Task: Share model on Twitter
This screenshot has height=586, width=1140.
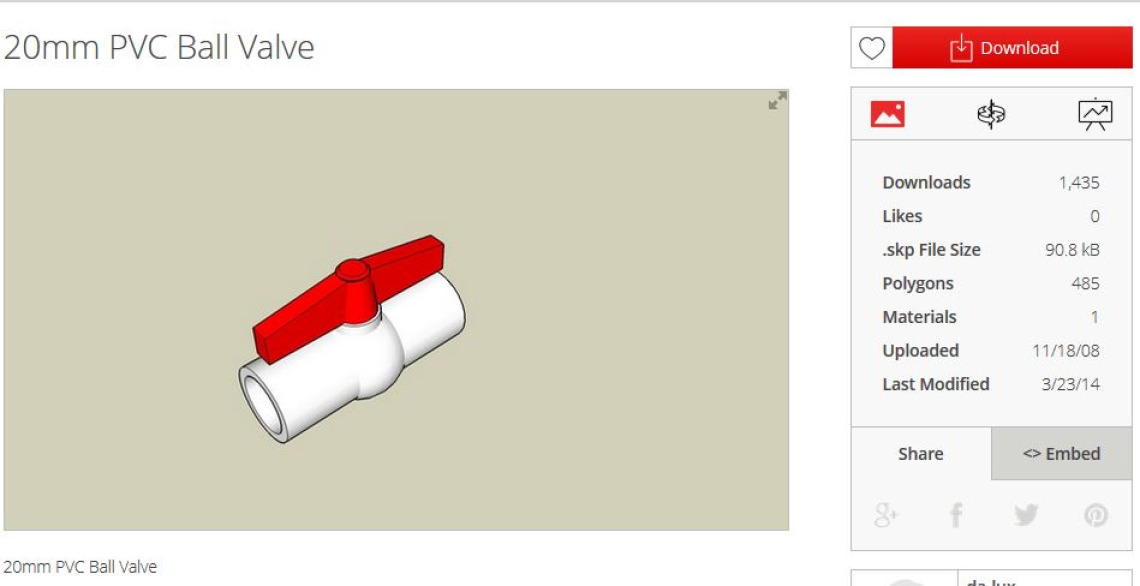Action: (x=1026, y=515)
